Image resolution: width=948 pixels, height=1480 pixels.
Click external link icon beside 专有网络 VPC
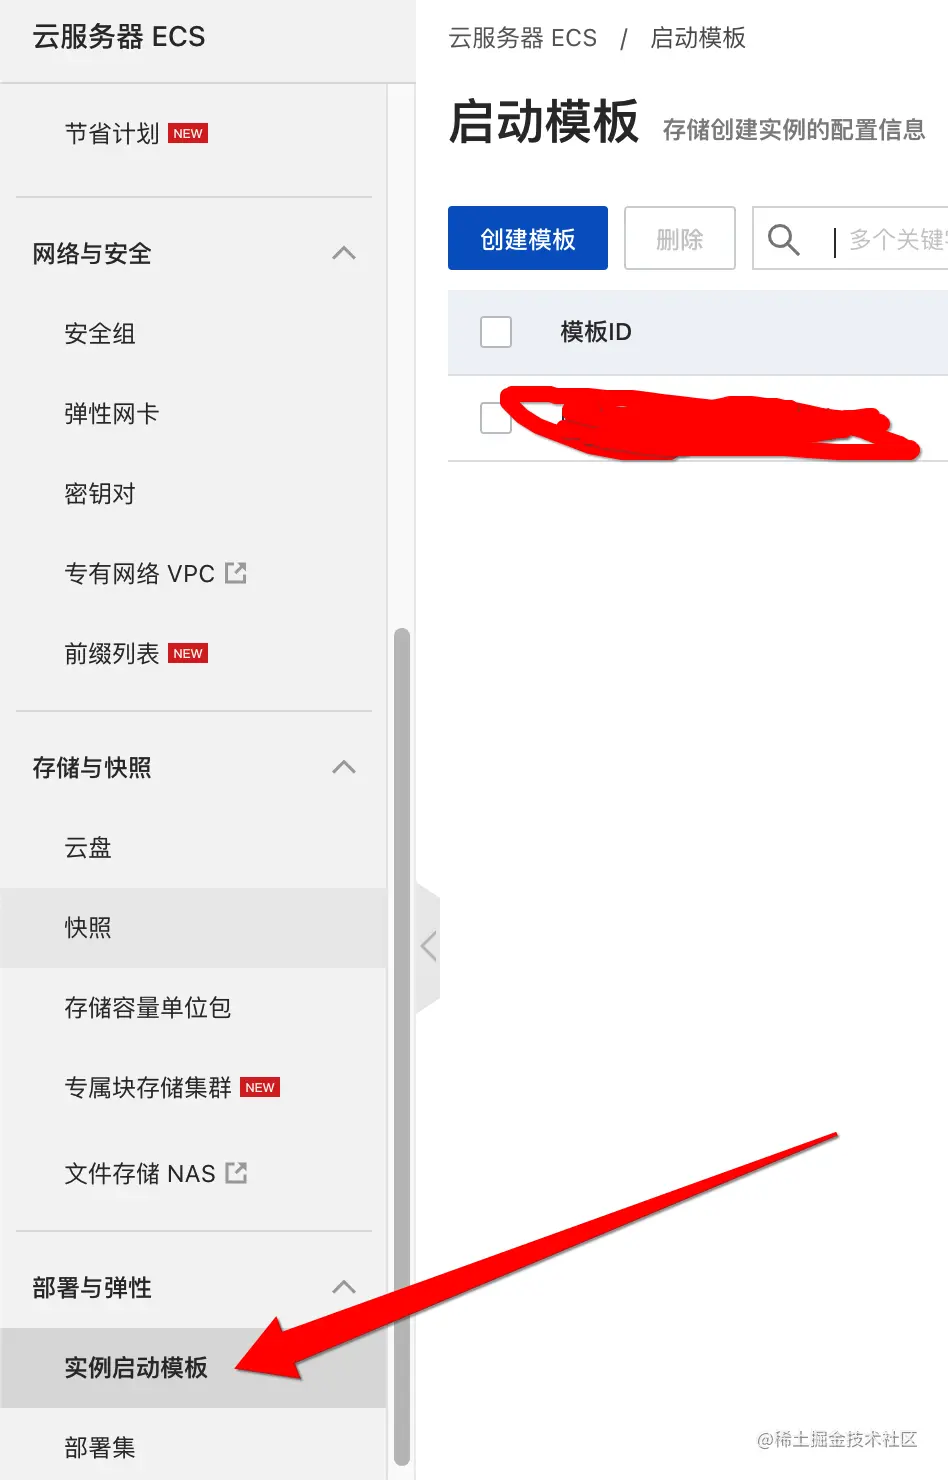point(236,573)
